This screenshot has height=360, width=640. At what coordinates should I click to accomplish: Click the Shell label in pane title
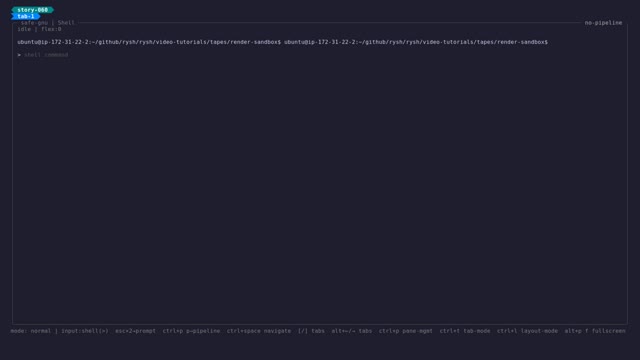66,23
